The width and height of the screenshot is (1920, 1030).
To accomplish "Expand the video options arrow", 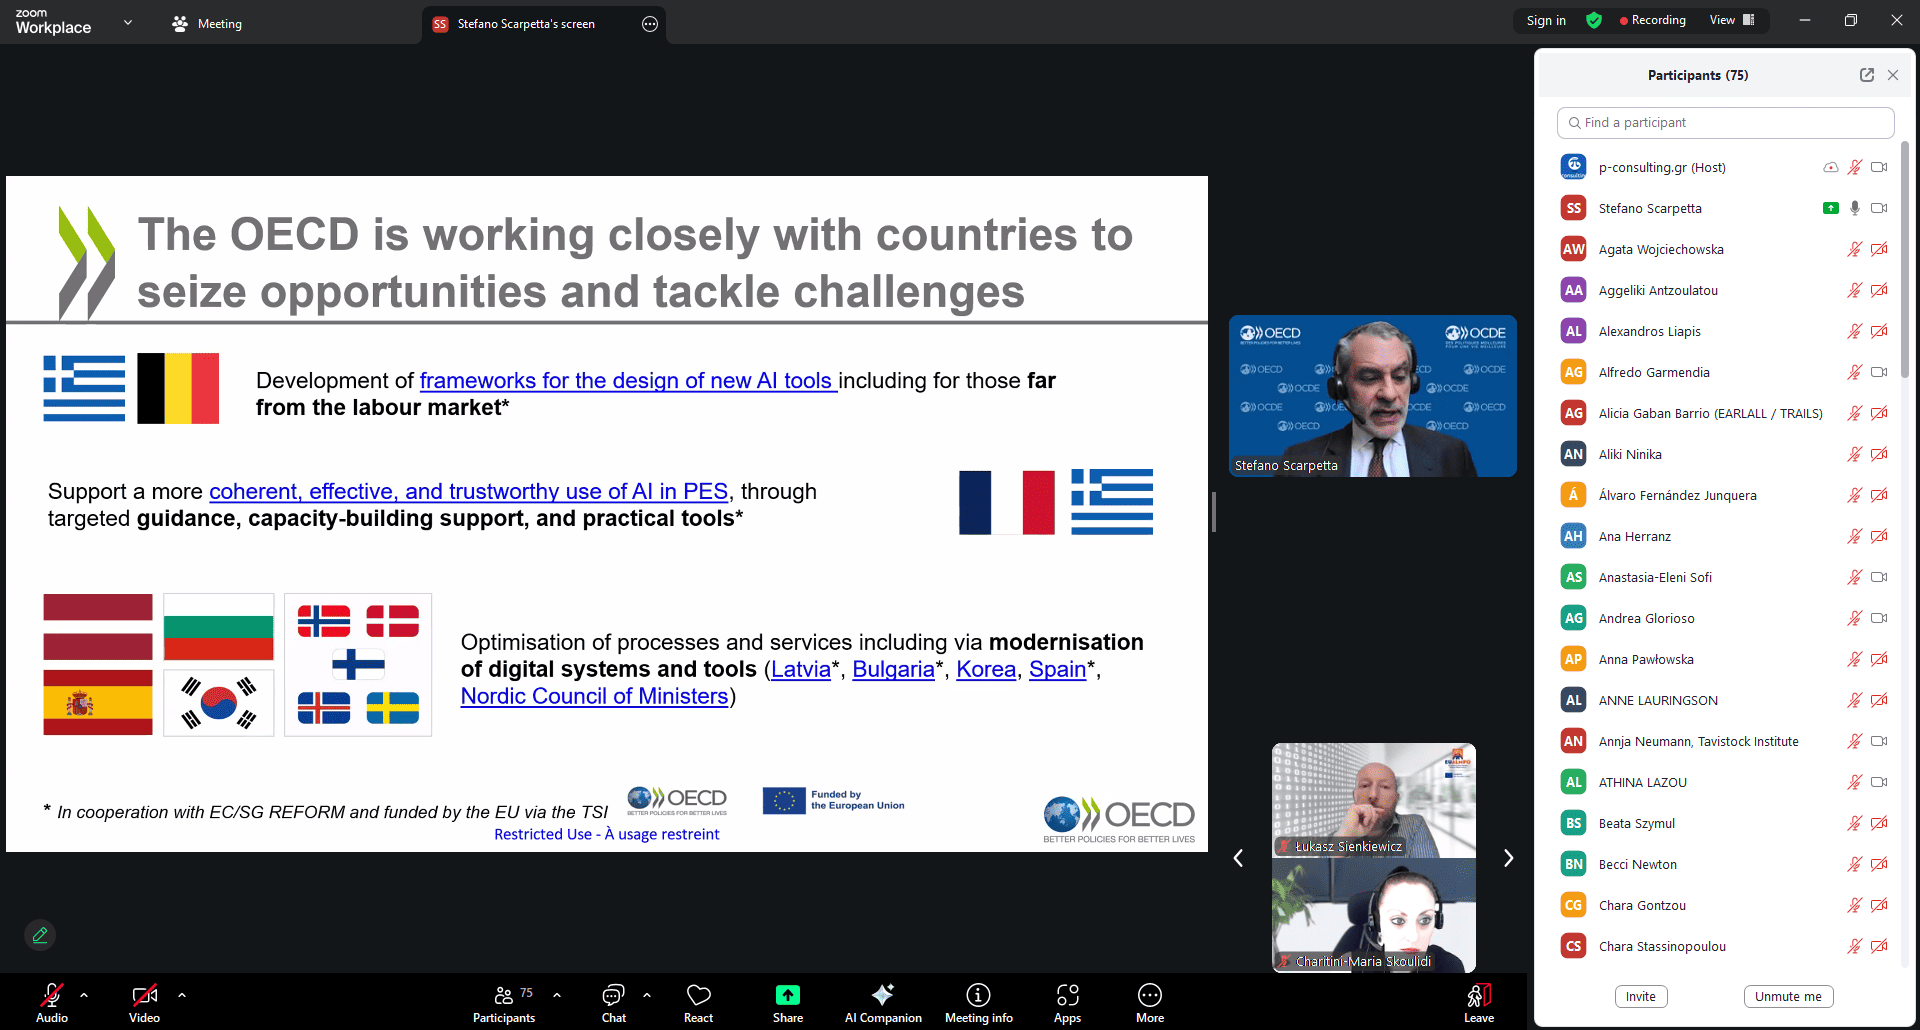I will click(182, 995).
